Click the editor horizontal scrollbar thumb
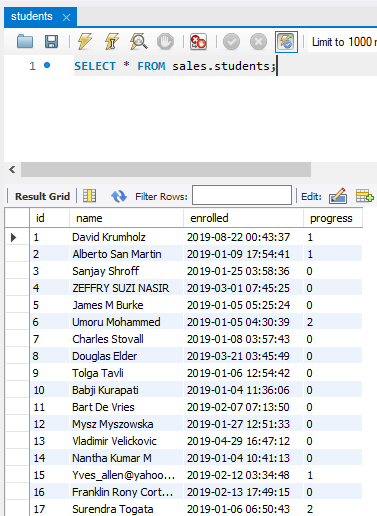Viewport: 377px width, 516px height. pos(166,170)
